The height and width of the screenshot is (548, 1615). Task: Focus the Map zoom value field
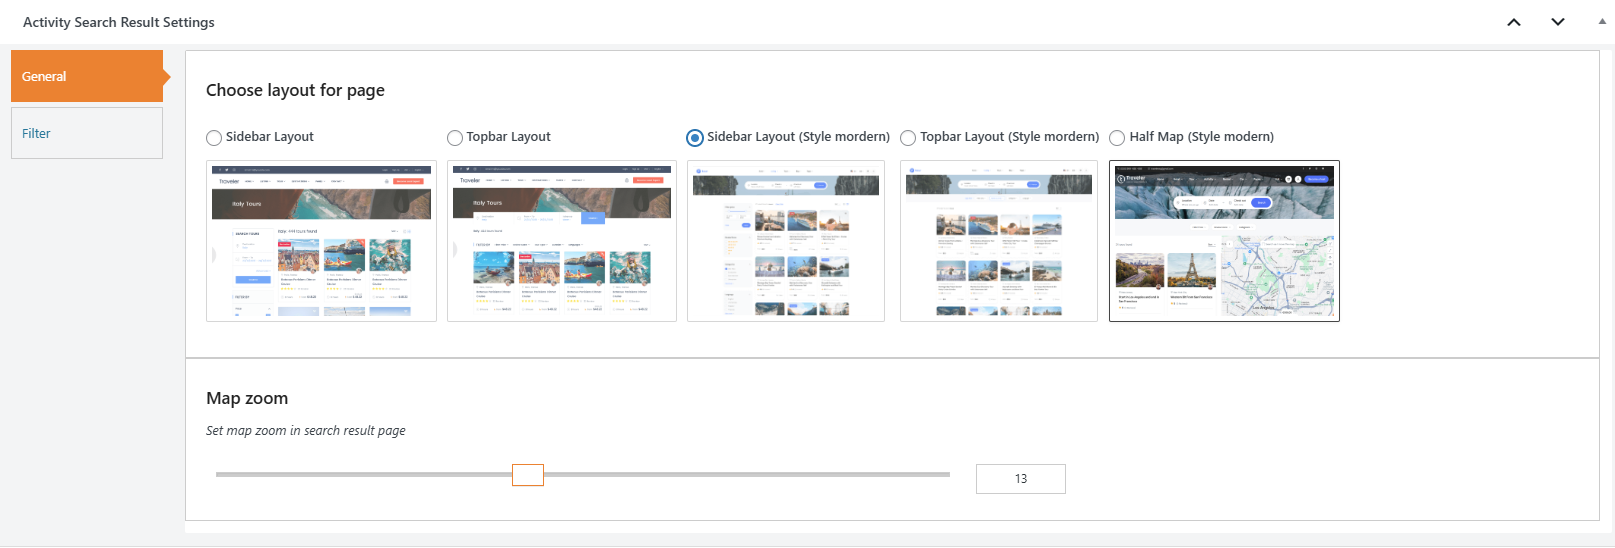(1020, 479)
